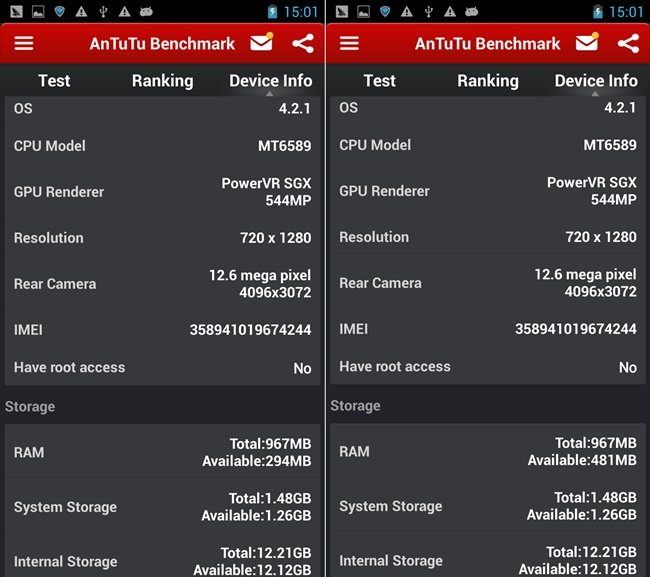Go to Ranking tab in left screenshot
The width and height of the screenshot is (650, 577).
pyautogui.click(x=162, y=81)
